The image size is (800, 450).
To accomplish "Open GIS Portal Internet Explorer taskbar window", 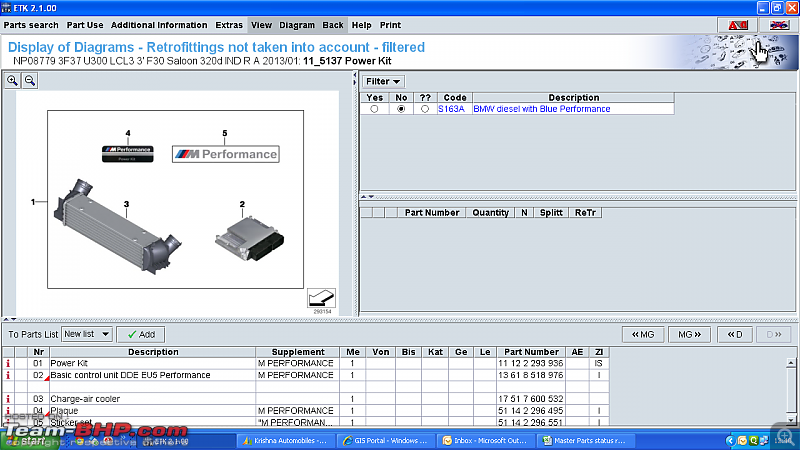I will pyautogui.click(x=386, y=440).
